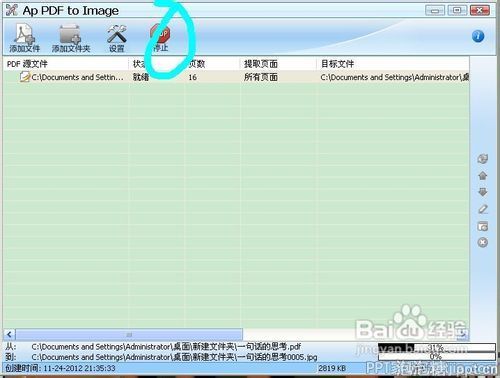Click the page count cell 16
Screen dimensions: 500x378
pyautogui.click(x=192, y=77)
